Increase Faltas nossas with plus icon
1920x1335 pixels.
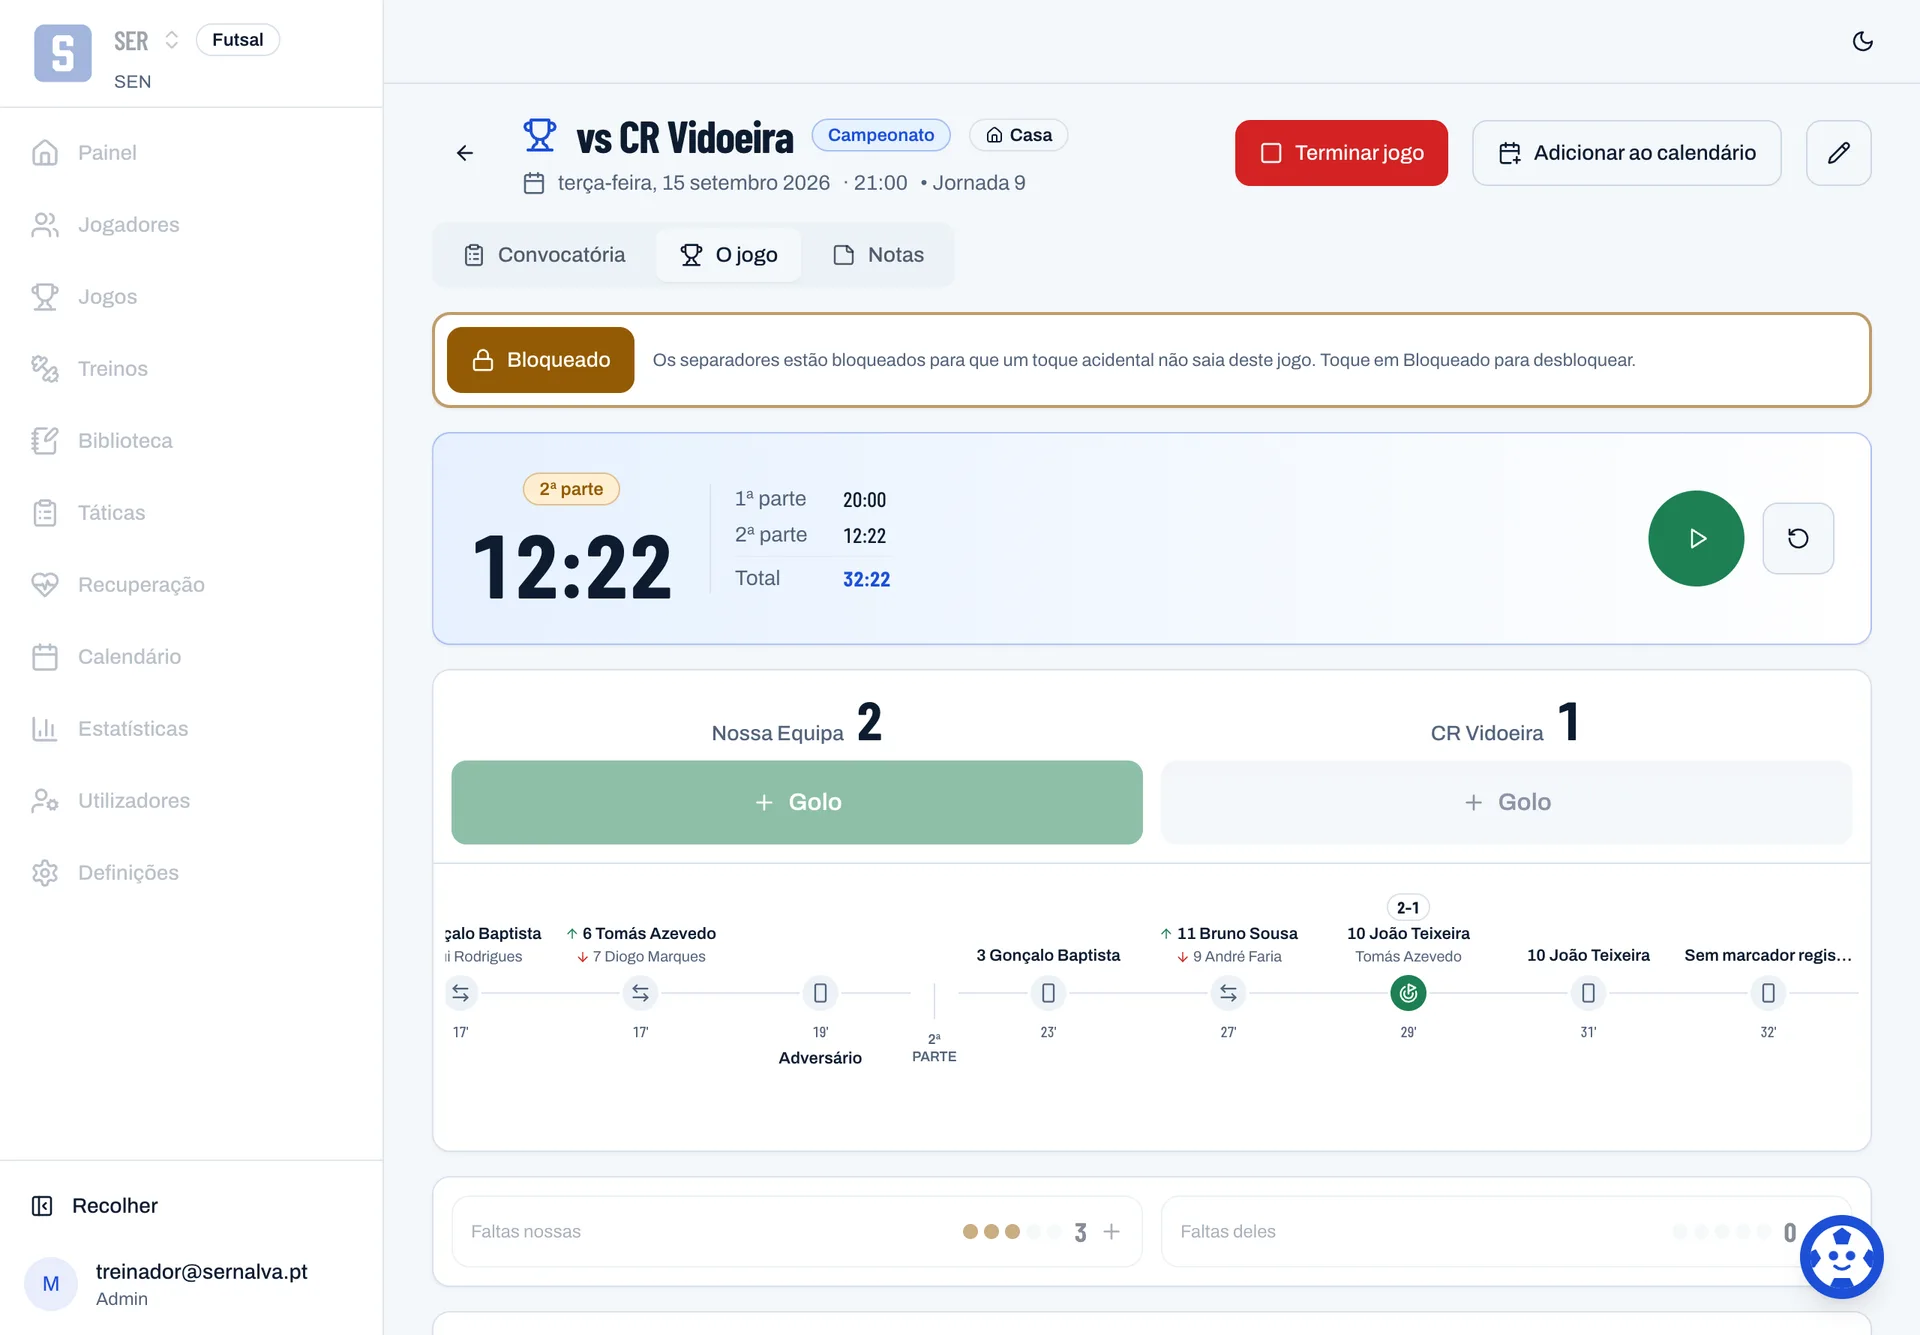click(1111, 1232)
